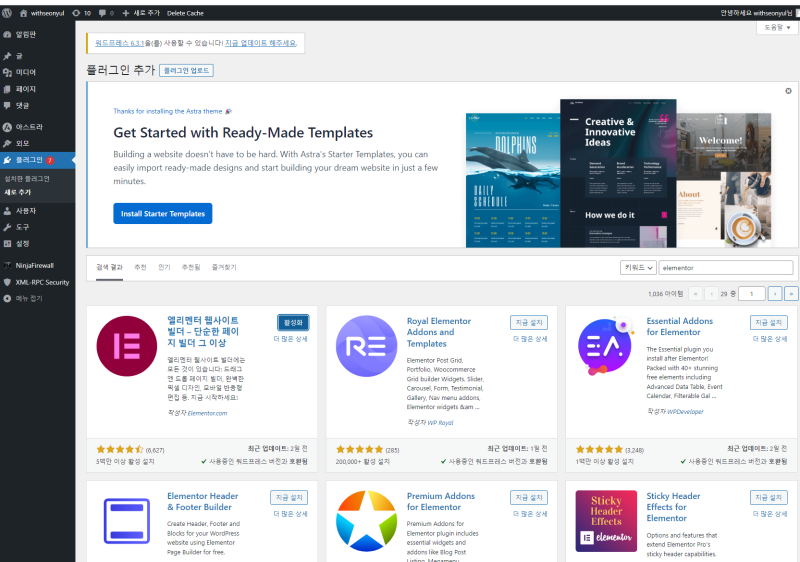Image resolution: width=800 pixels, height=562 pixels.
Task: Switch to the Recommended tab
Action: 191,267
